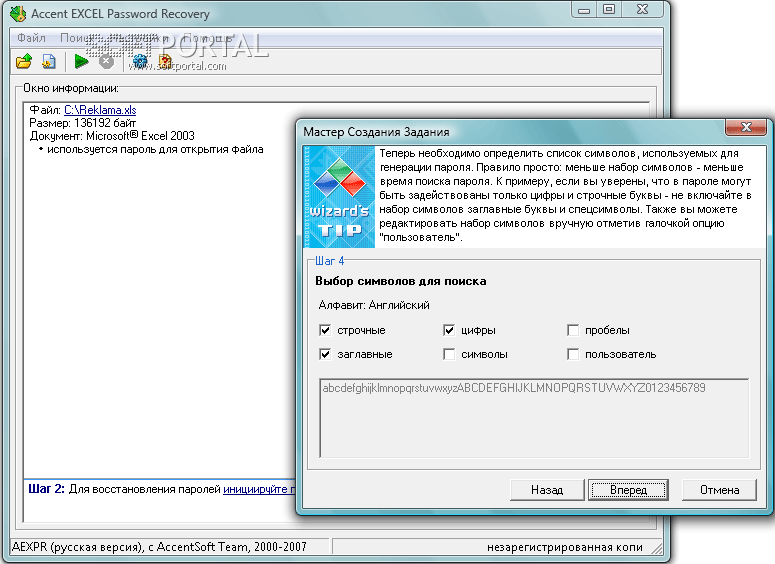This screenshot has width=775, height=564.
Task: Click the 'Окно информации:' label
Action: coord(71,88)
